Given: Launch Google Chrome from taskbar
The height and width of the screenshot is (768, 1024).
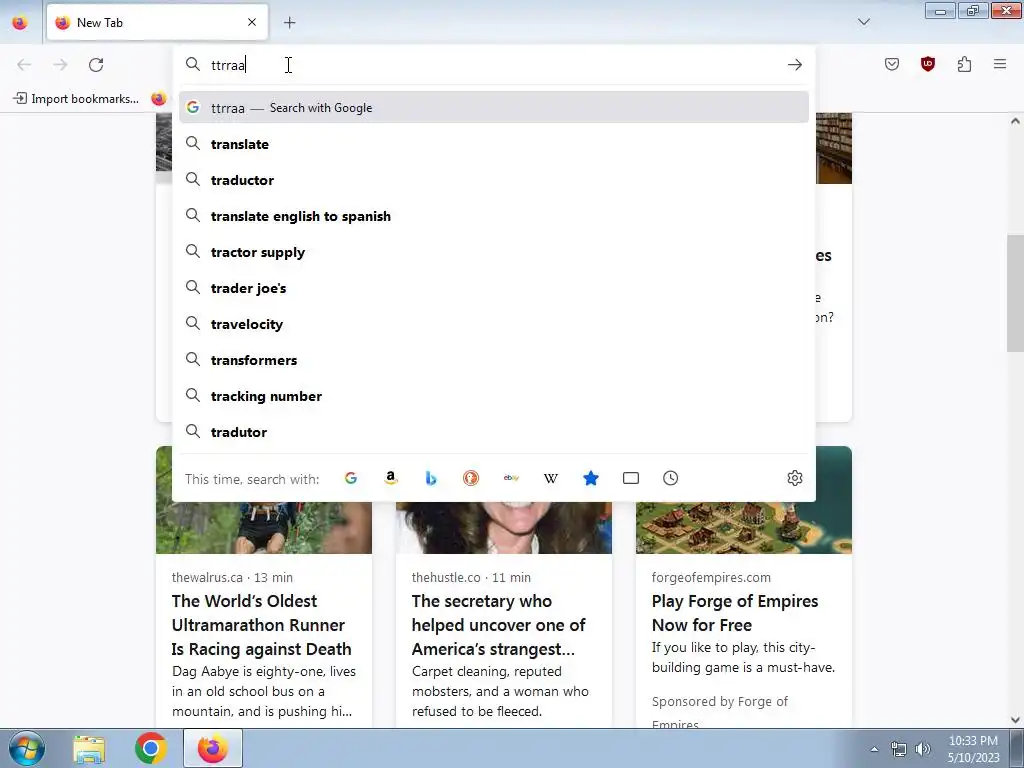Looking at the screenshot, I should tap(151, 748).
